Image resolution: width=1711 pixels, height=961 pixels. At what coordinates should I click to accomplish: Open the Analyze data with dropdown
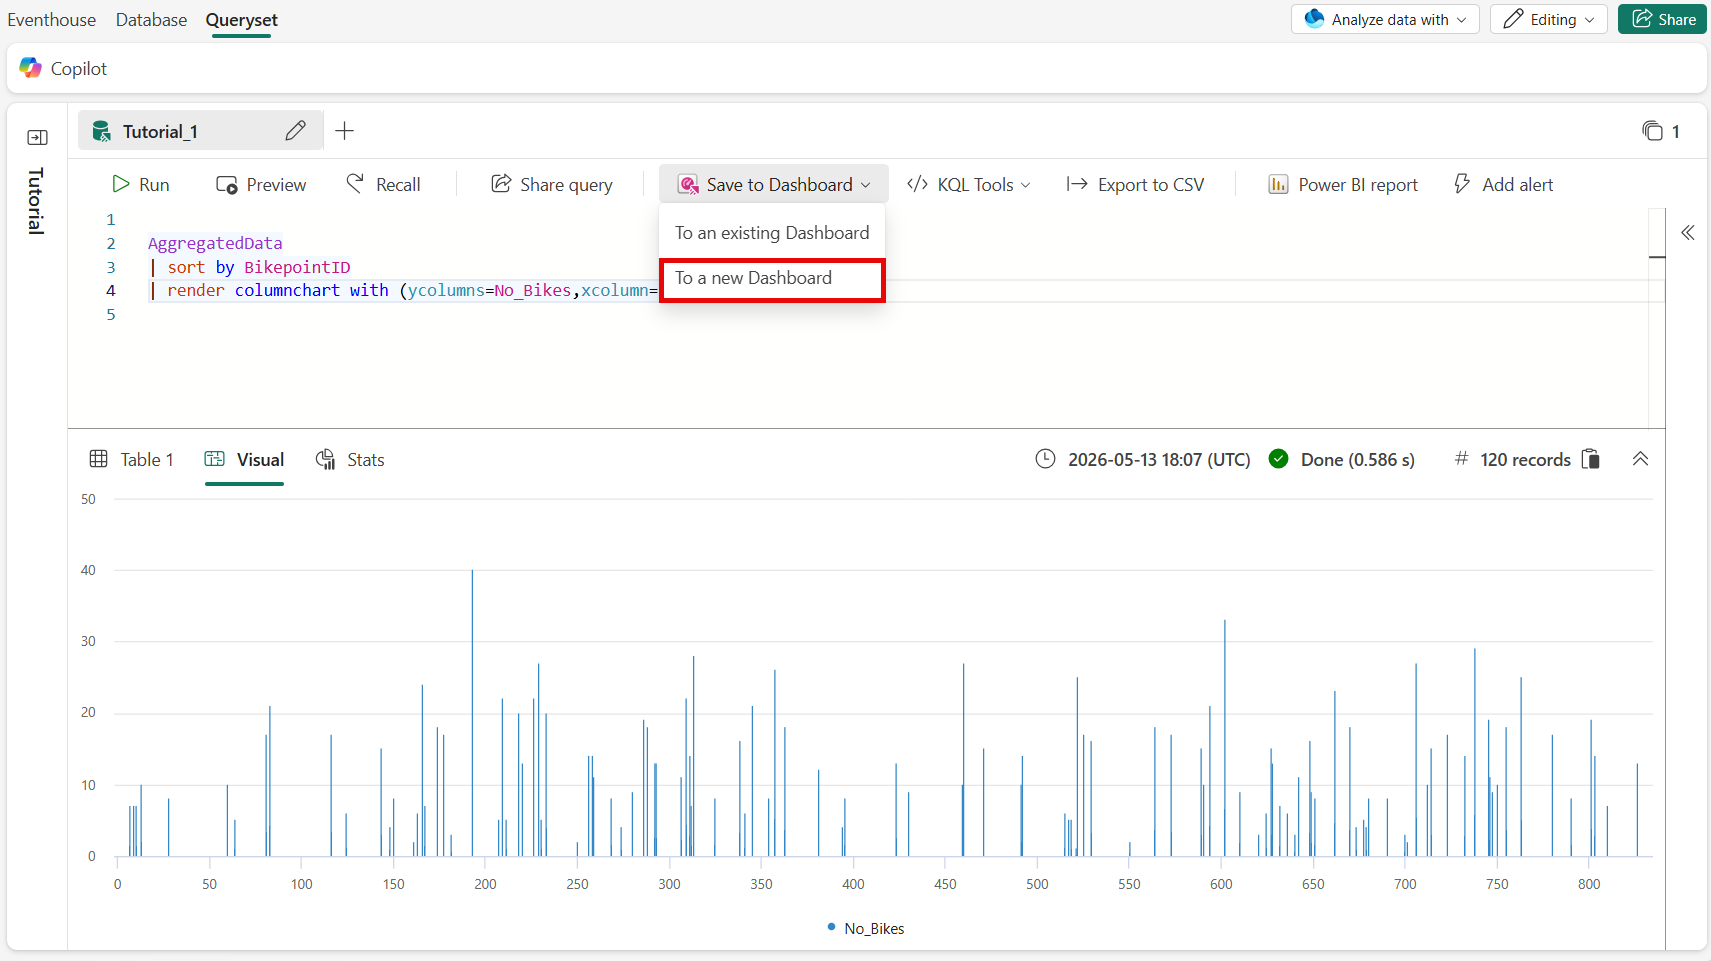1385,19
